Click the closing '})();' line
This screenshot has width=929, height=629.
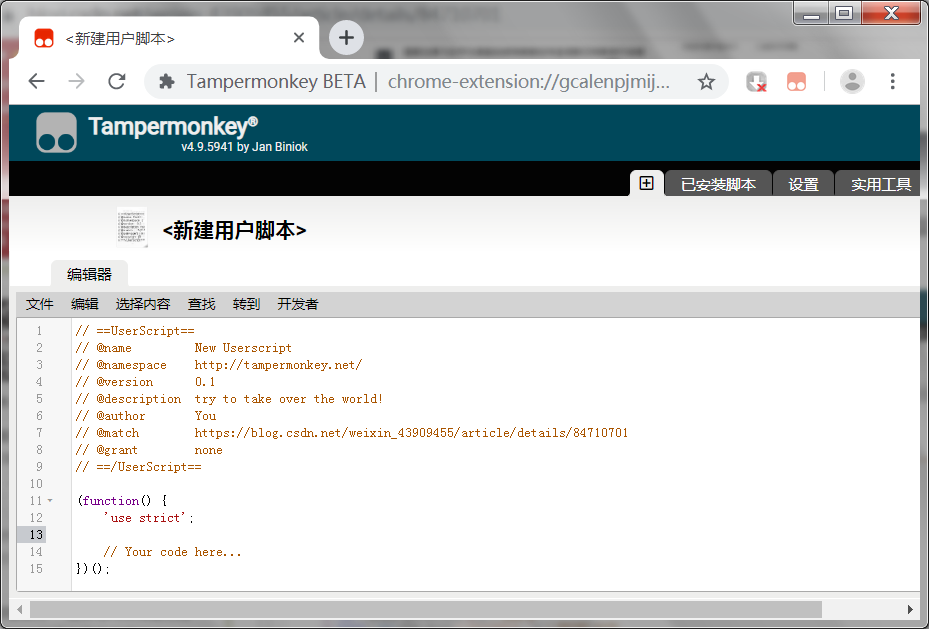tap(93, 569)
